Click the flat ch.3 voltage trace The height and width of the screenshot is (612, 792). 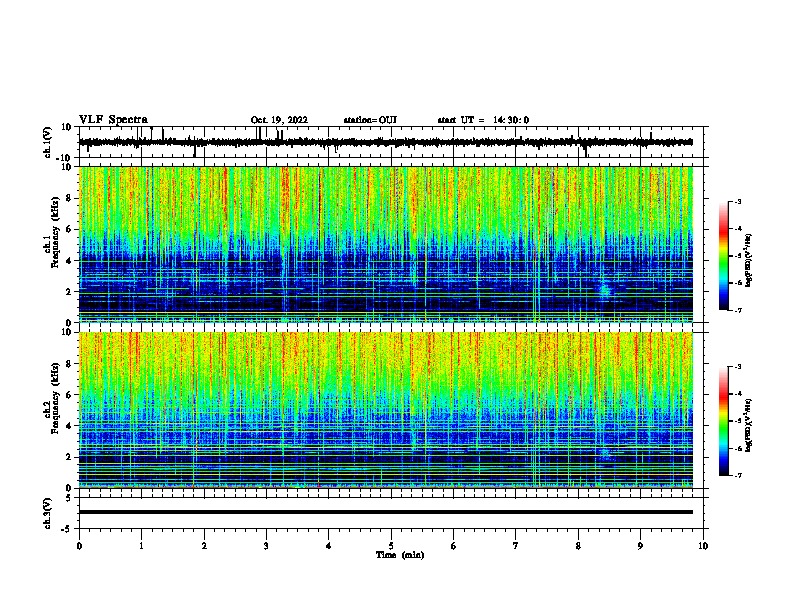385,512
